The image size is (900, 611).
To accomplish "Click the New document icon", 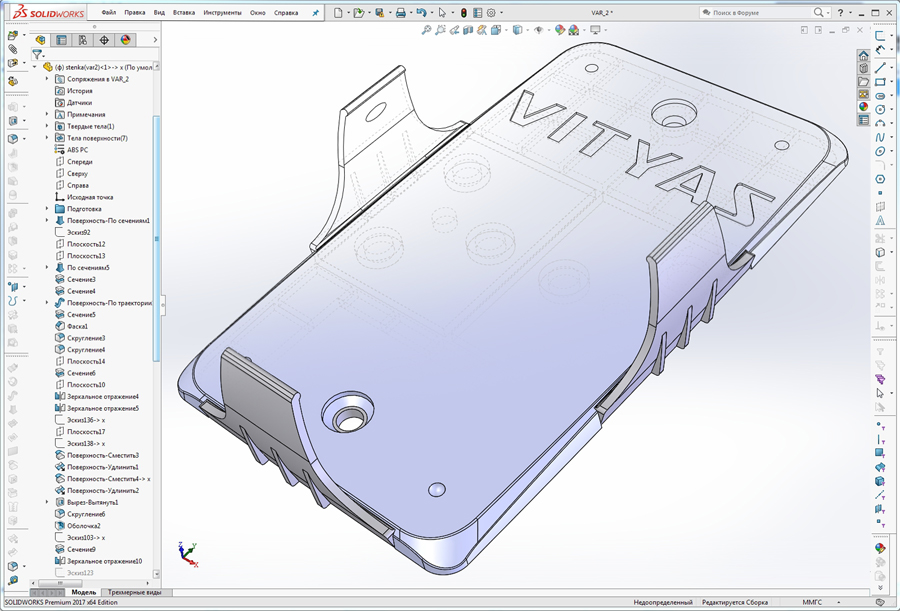I will coord(338,13).
